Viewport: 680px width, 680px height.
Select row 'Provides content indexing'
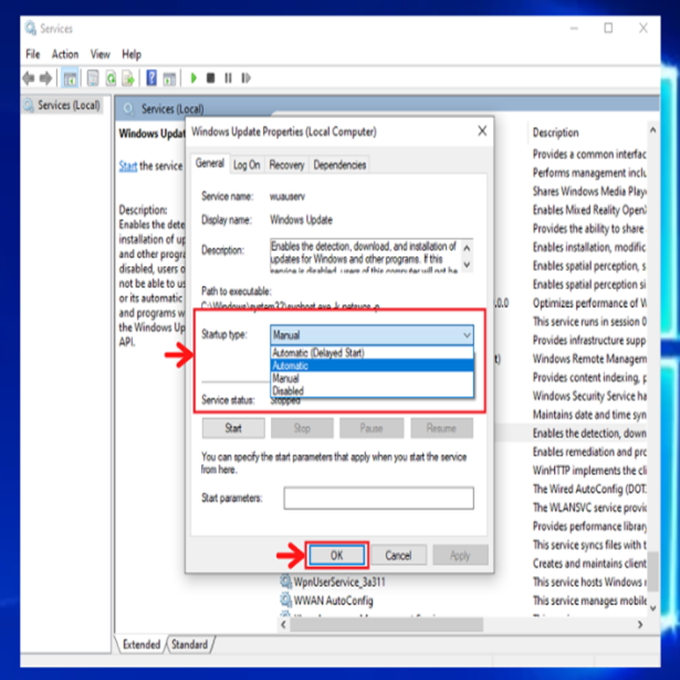coord(589,377)
